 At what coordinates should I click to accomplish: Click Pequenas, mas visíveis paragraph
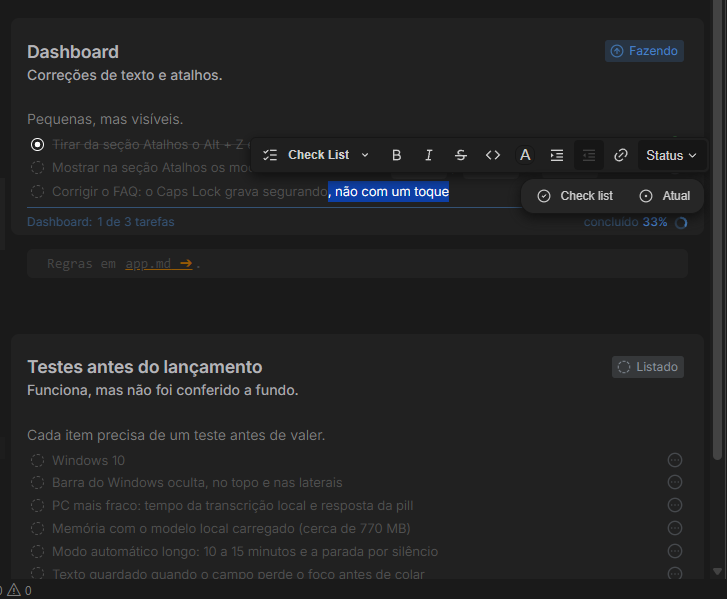(105, 119)
